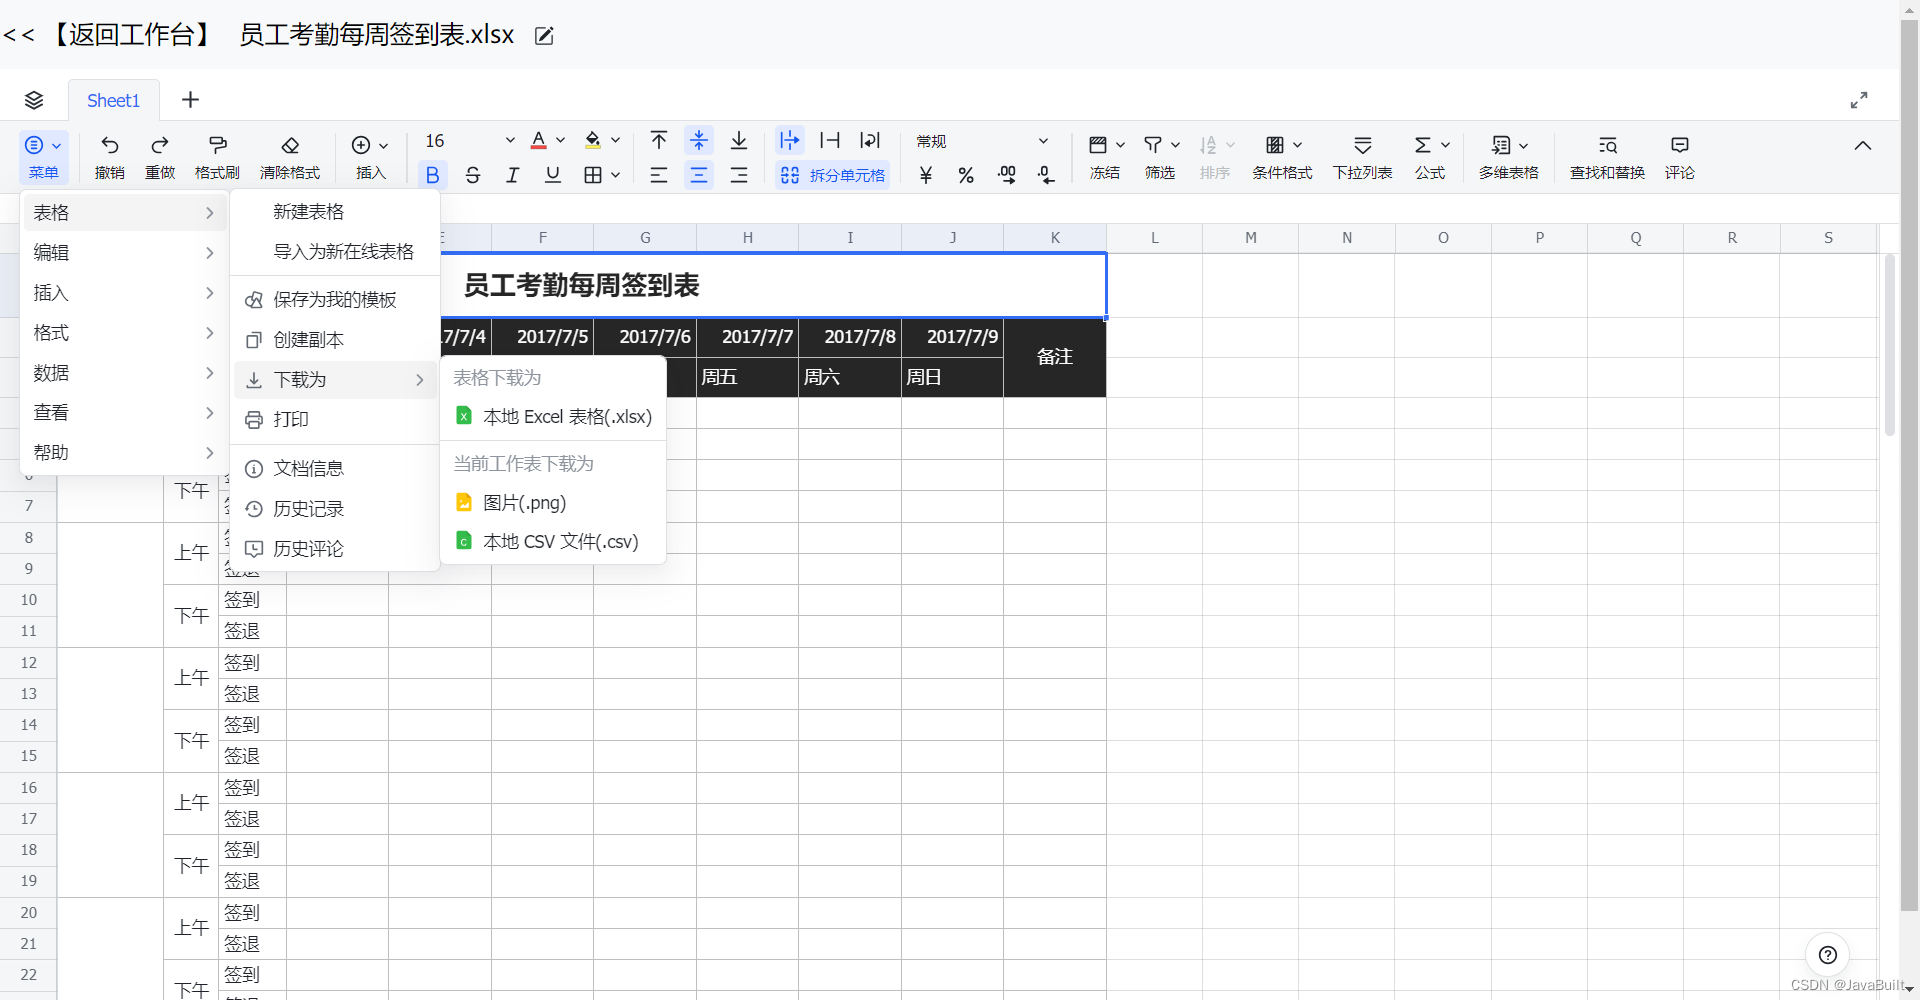
Task: Align text left
Action: [659, 175]
